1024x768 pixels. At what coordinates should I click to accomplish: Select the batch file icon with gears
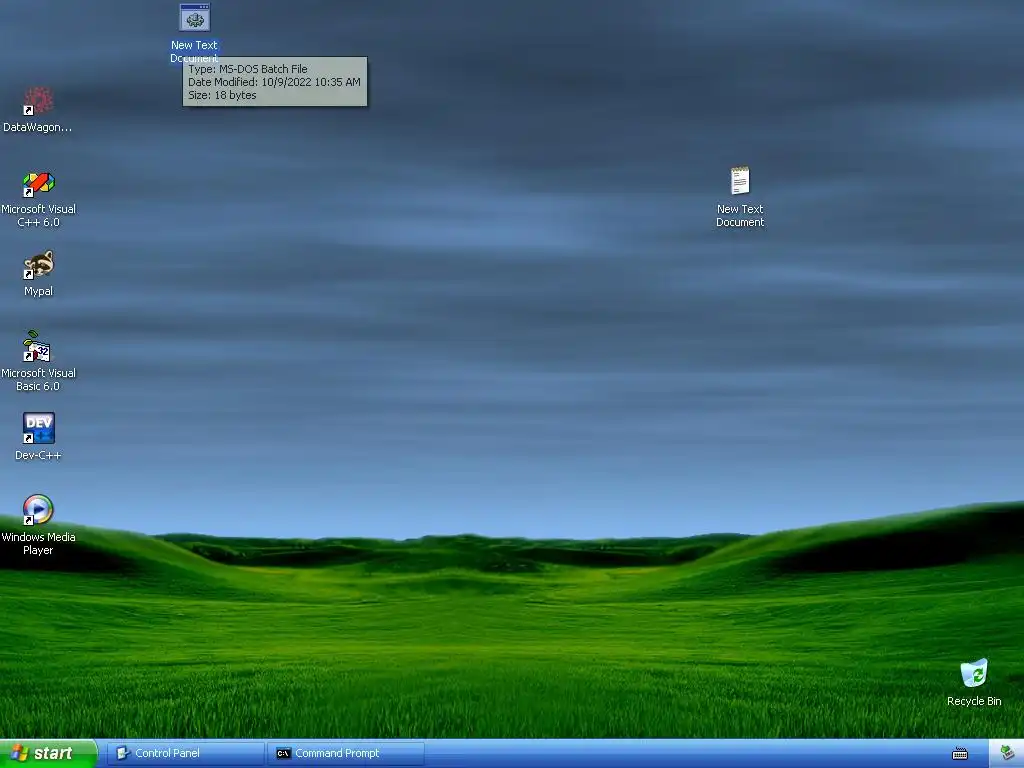(195, 18)
